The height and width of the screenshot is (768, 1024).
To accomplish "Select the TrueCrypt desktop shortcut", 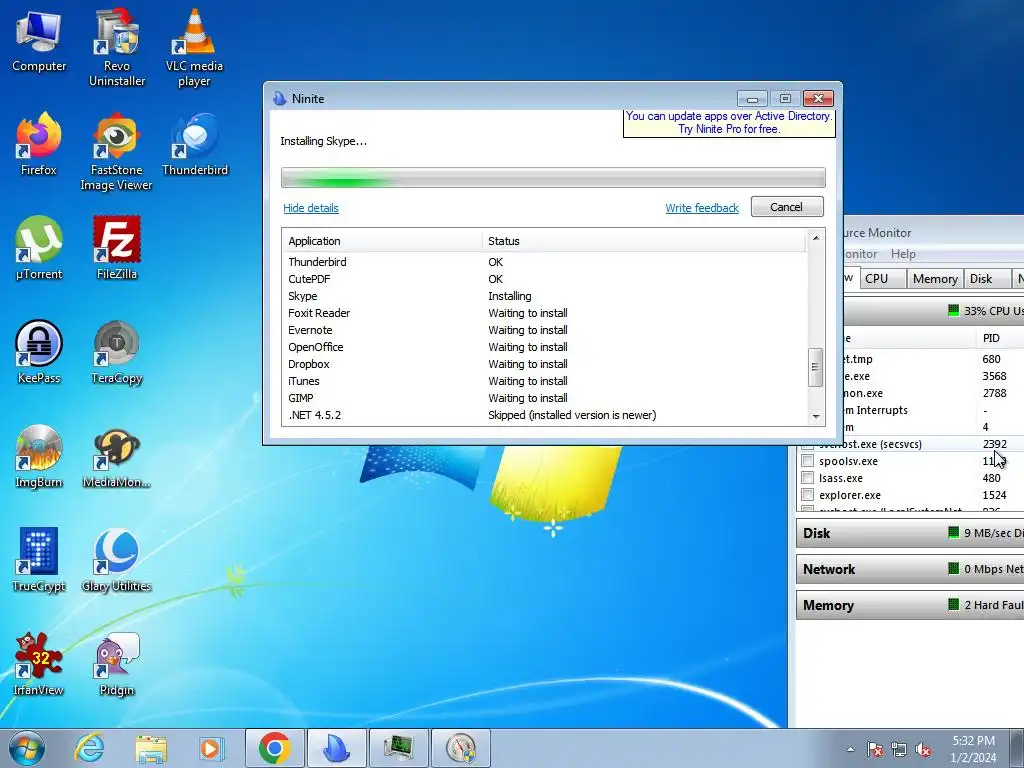I will pyautogui.click(x=39, y=561).
